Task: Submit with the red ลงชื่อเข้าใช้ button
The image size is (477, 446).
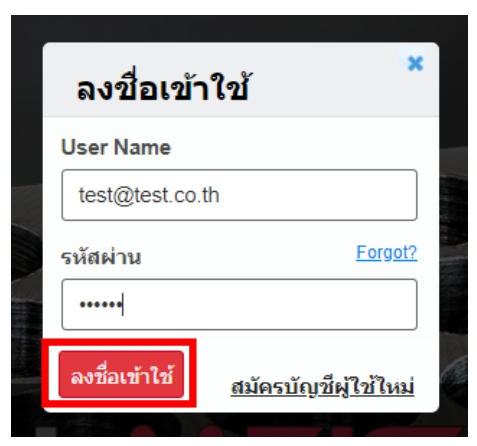Action: (x=121, y=374)
